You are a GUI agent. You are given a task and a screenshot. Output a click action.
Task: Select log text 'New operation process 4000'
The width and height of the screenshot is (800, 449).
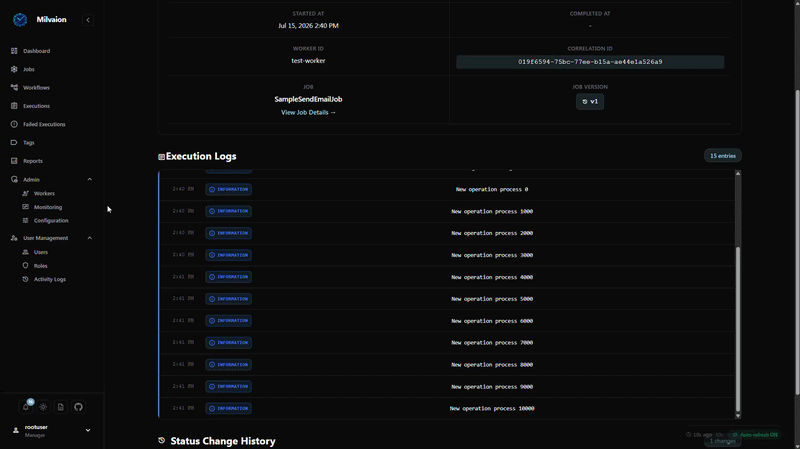(492, 278)
